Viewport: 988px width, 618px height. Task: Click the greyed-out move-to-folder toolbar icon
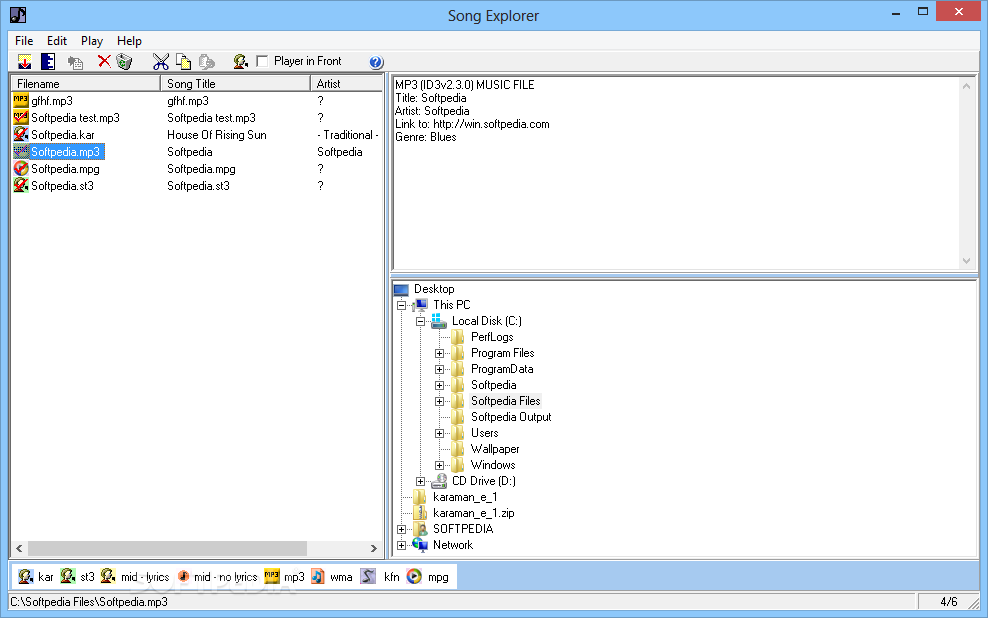(75, 62)
